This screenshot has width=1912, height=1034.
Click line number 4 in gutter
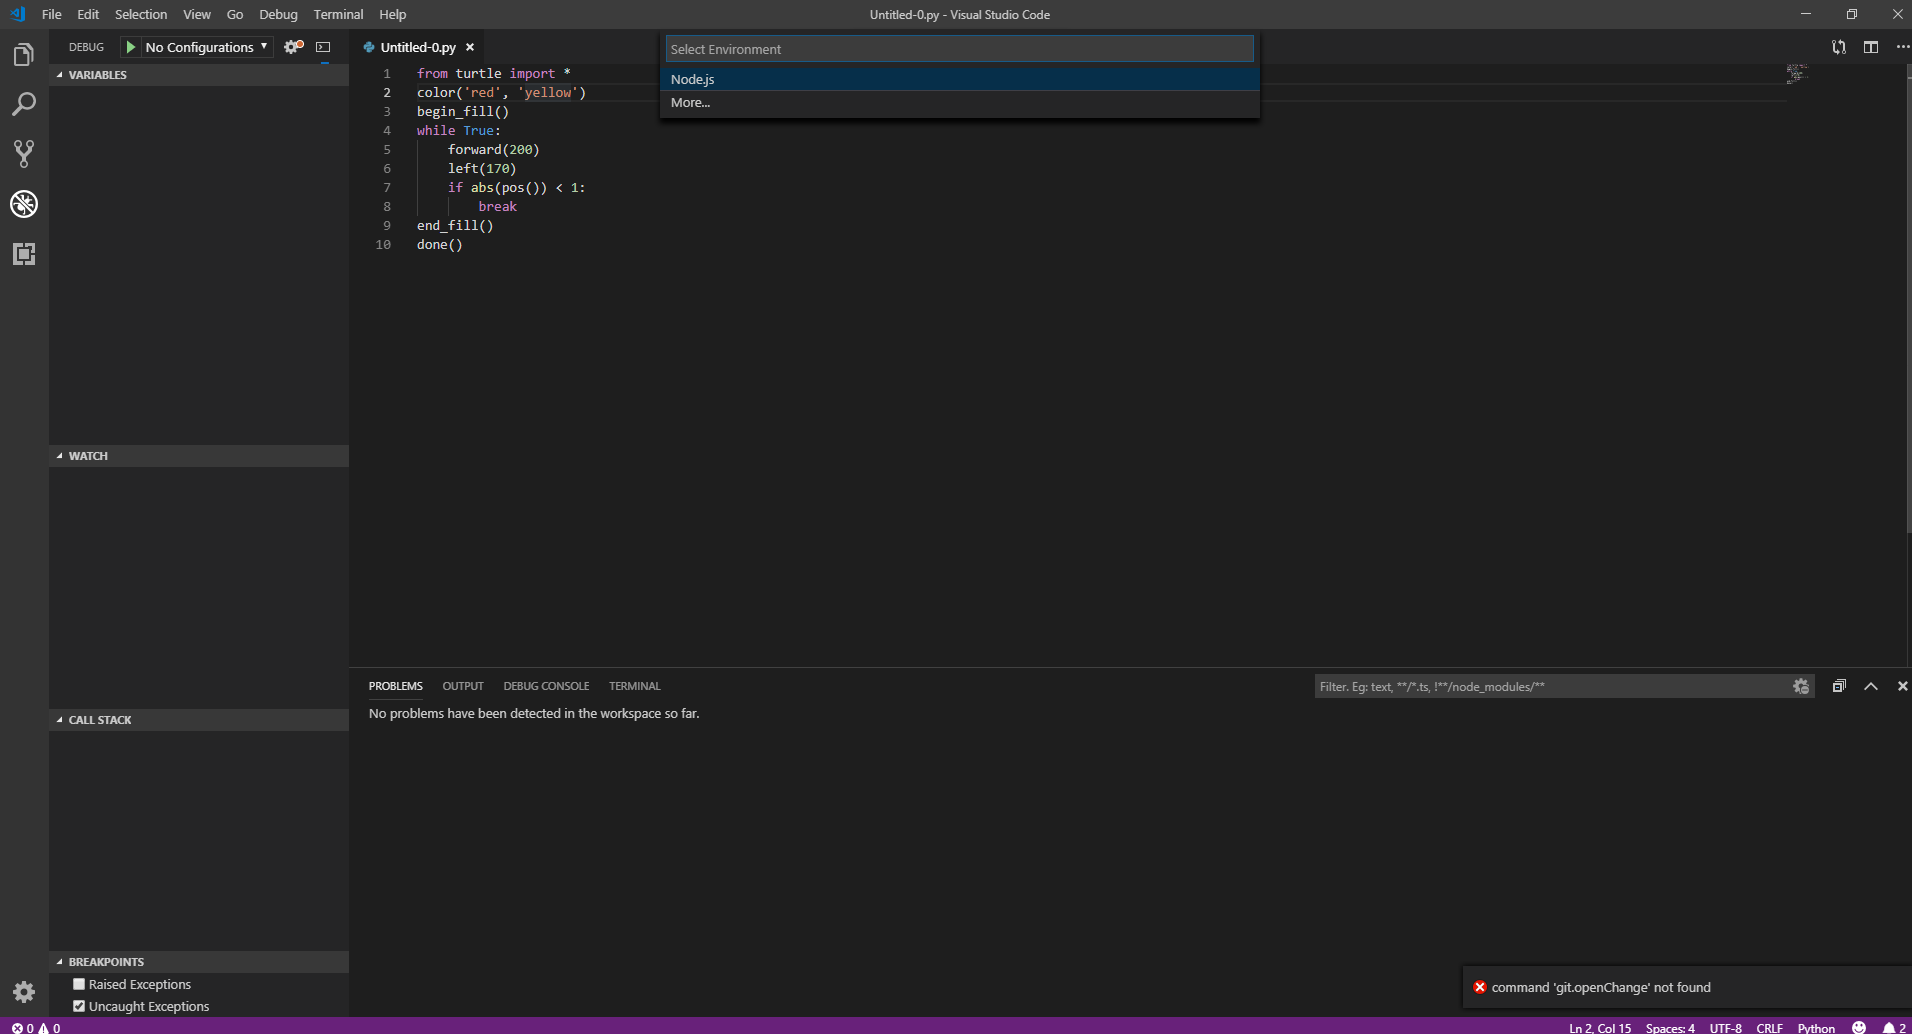[387, 130]
